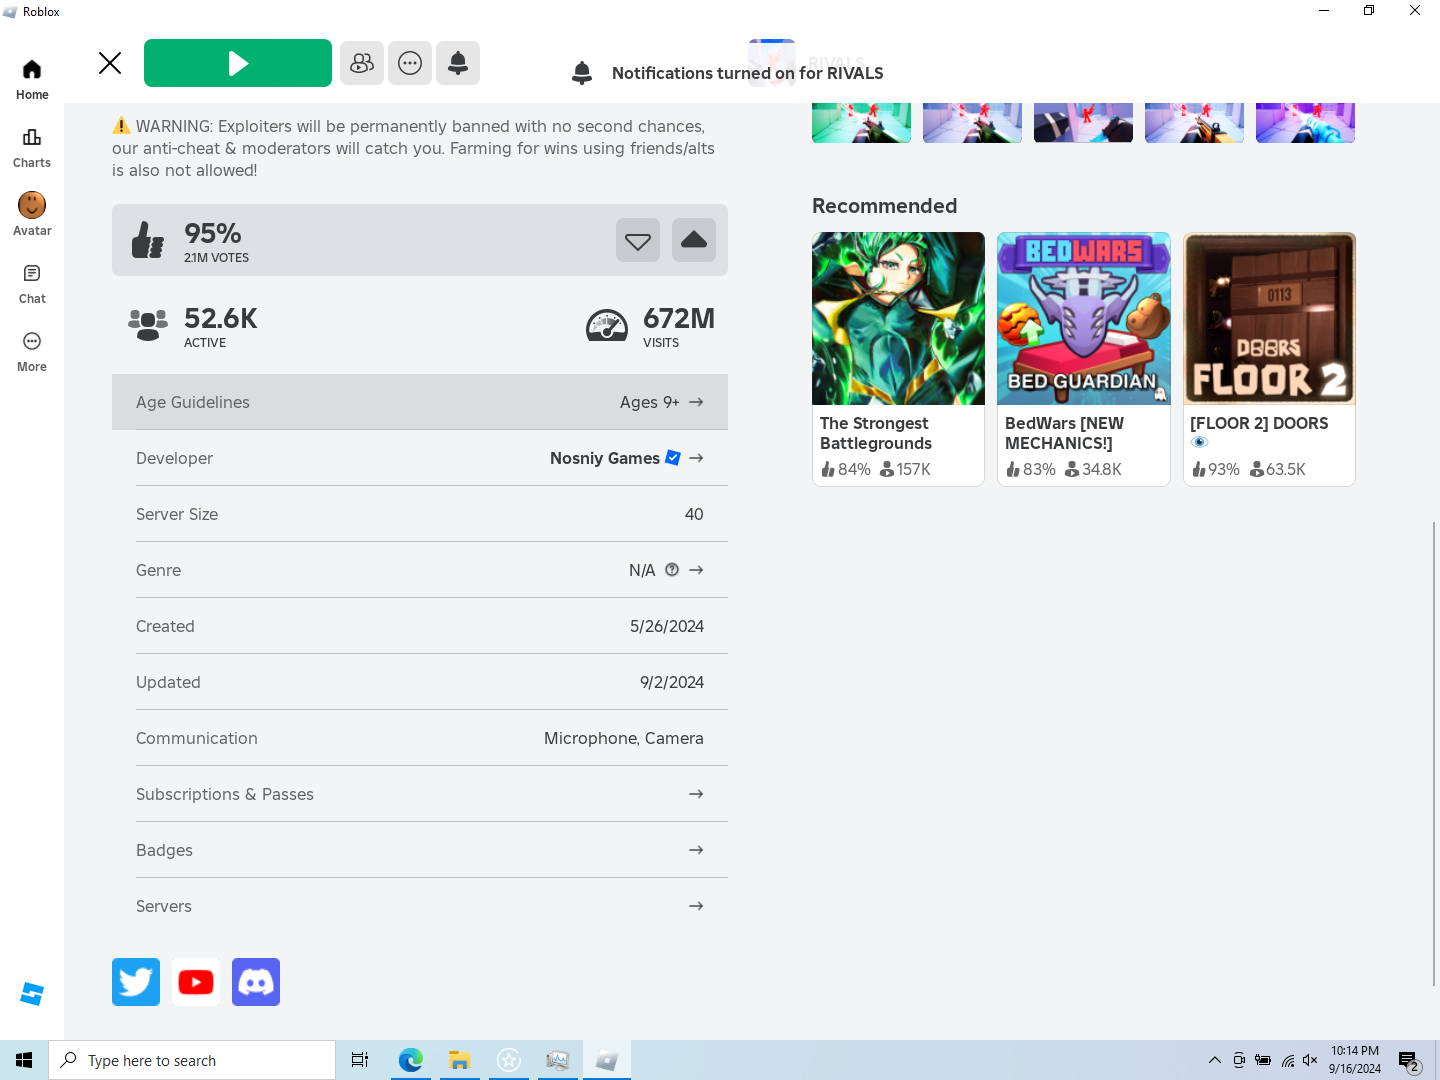The image size is (1440, 1080).
Task: Upvote the game with thumbs-up button
Action: click(694, 240)
